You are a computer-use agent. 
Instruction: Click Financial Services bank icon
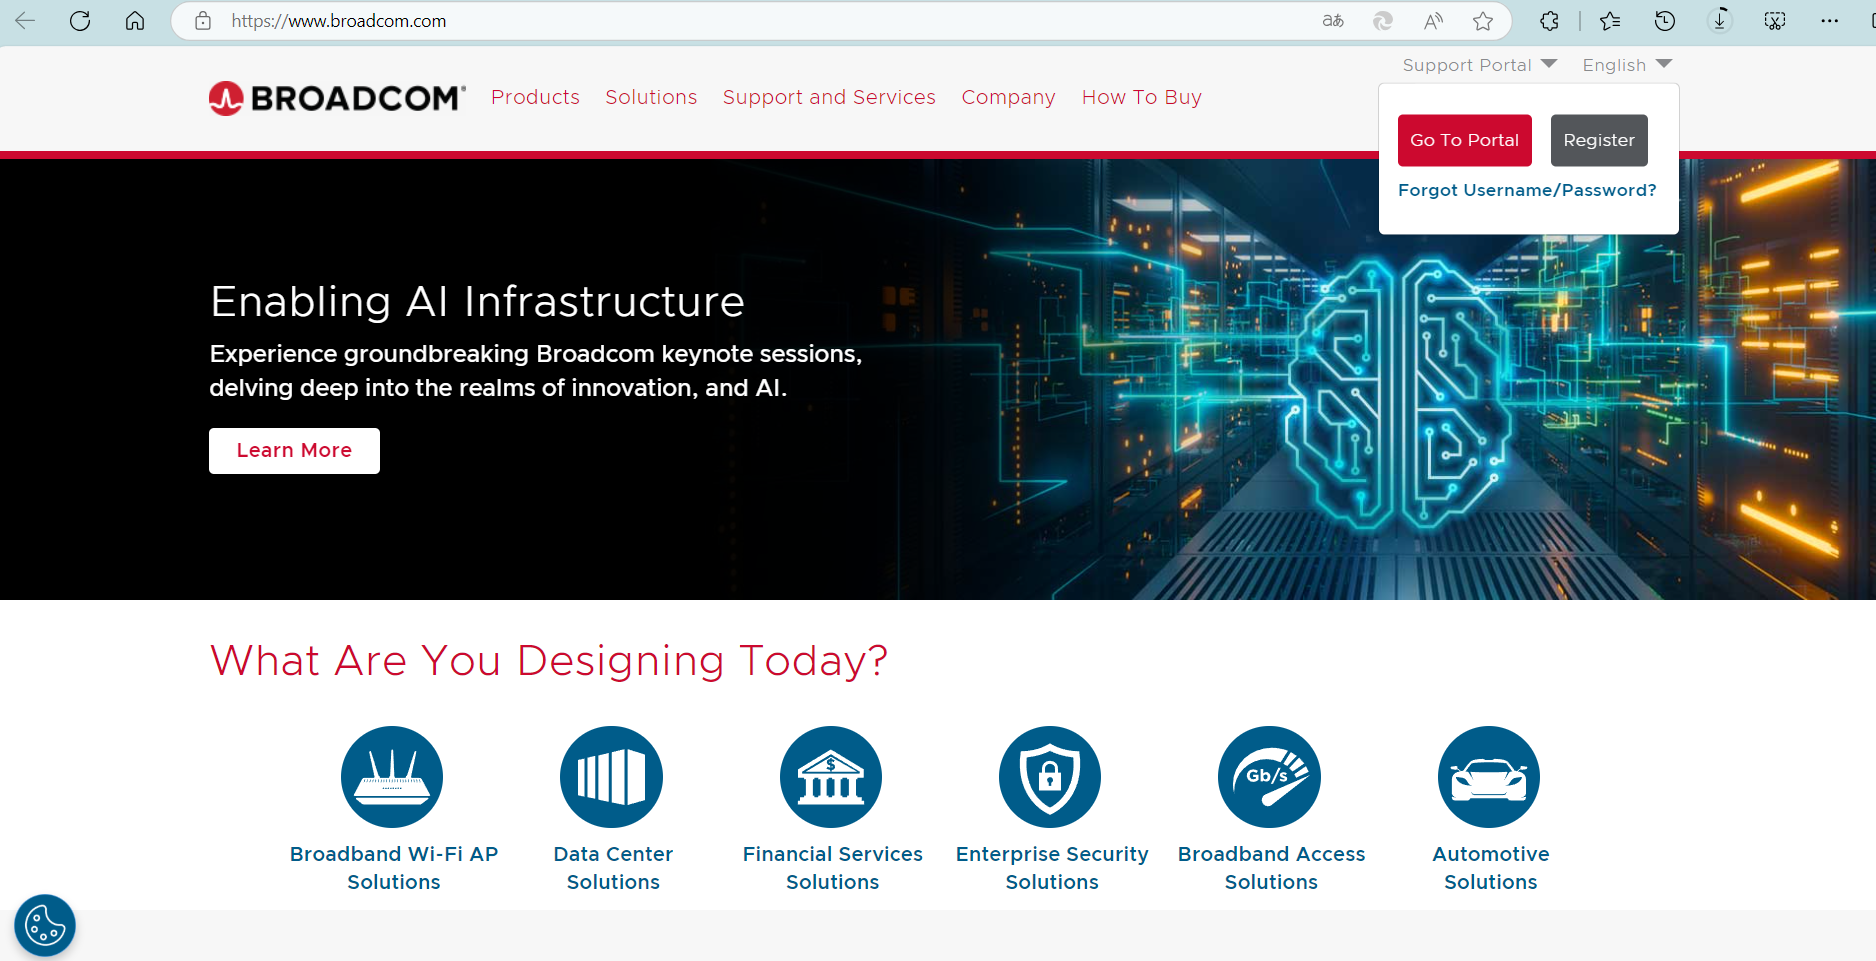coord(831,777)
